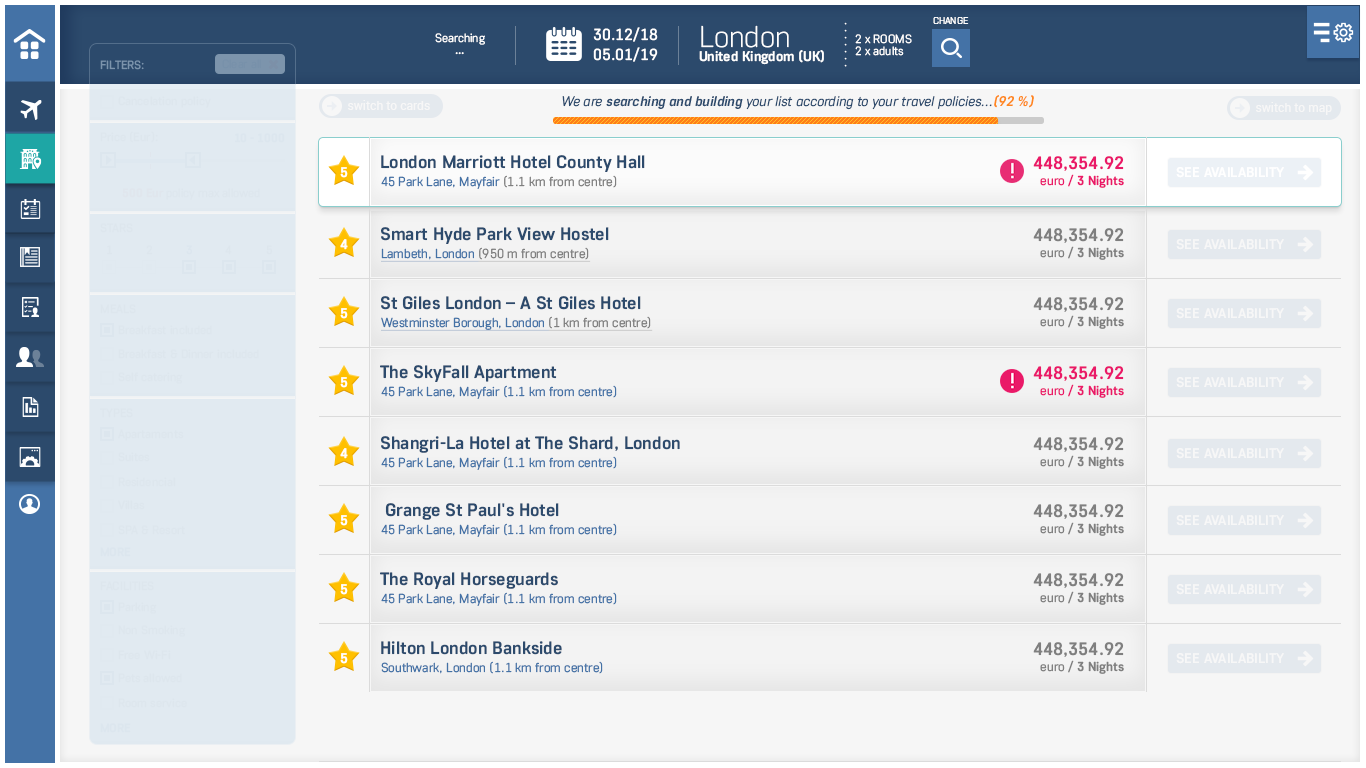Click the minimum price slider handle
This screenshot has width=1366, height=768.
click(107, 160)
